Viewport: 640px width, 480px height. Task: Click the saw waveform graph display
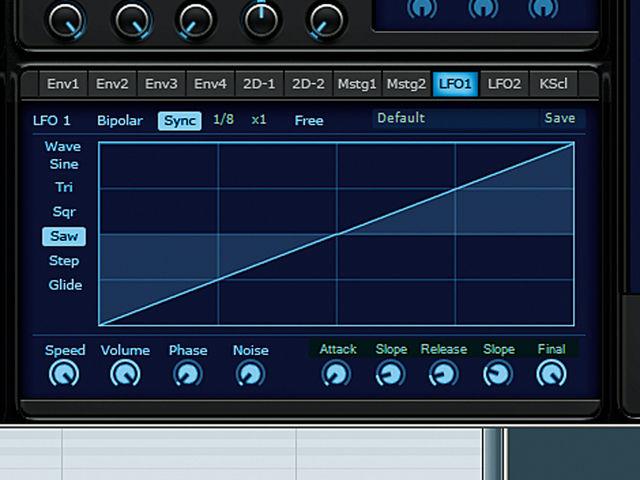pos(336,234)
